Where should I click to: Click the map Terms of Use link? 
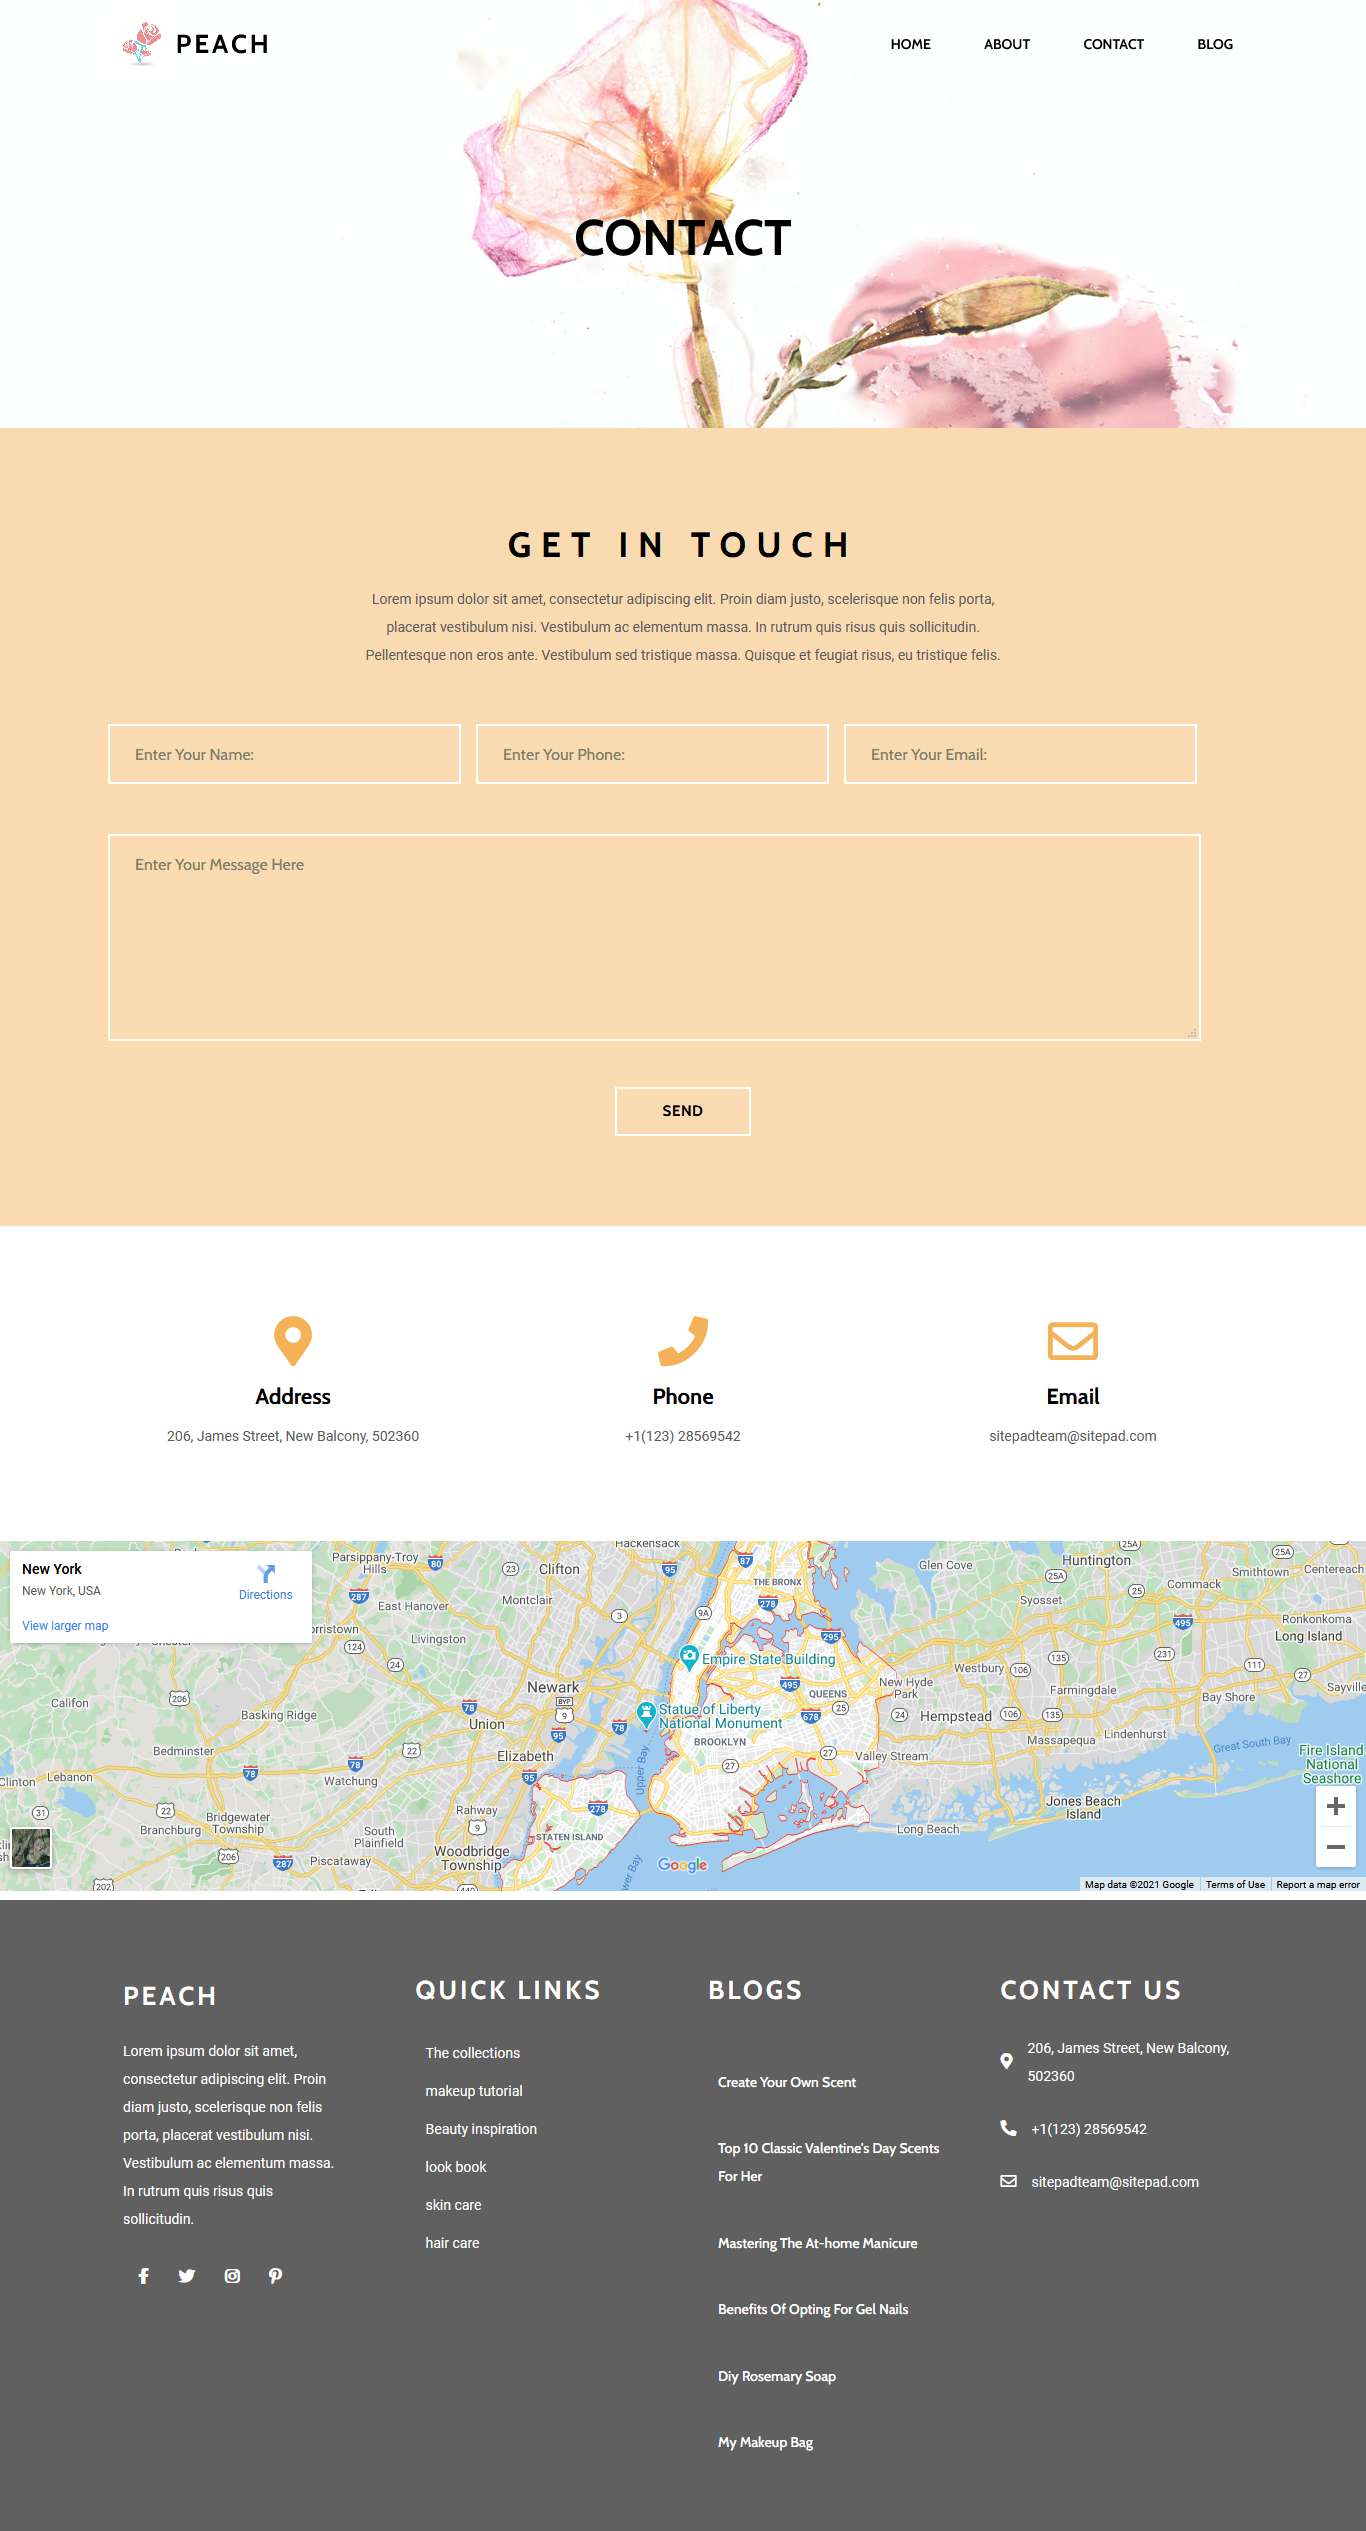pos(1235,1885)
